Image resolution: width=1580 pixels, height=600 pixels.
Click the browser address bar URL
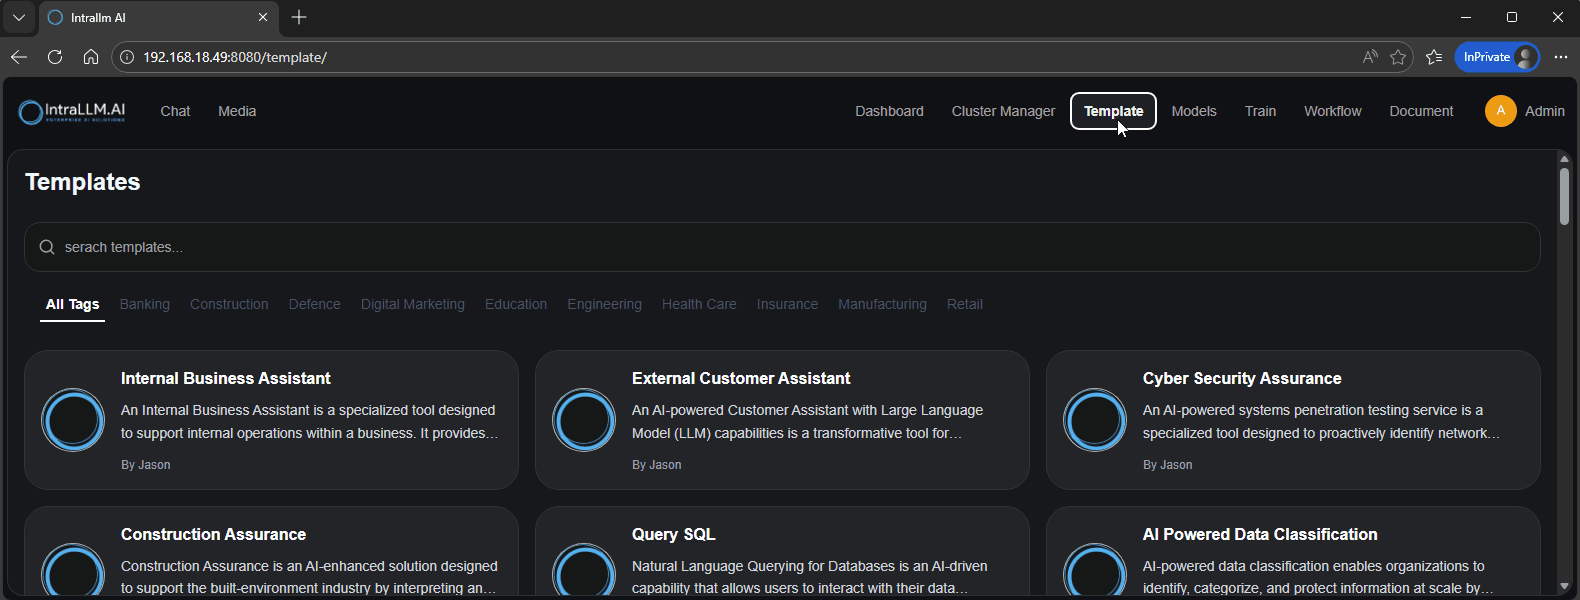pos(235,57)
